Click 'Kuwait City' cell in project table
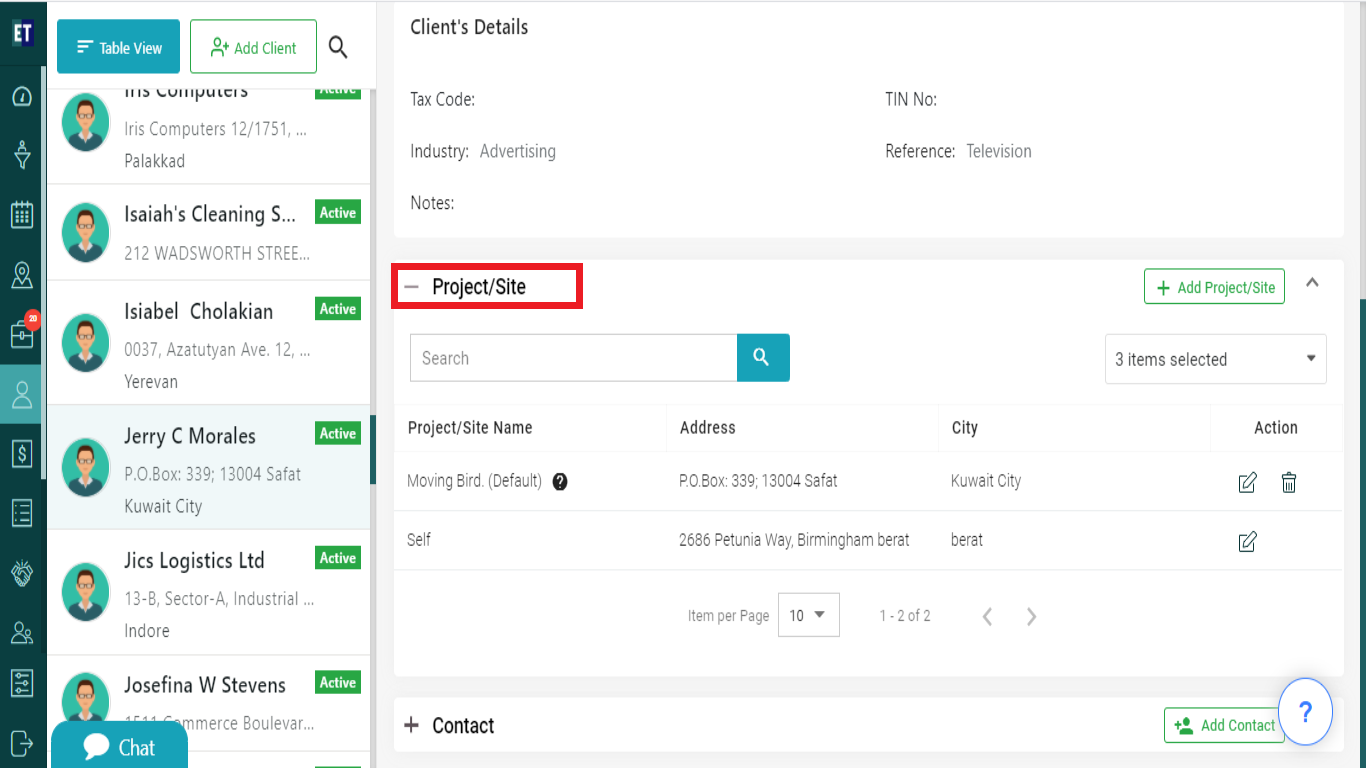Screen dimensions: 1366x768 (986, 481)
